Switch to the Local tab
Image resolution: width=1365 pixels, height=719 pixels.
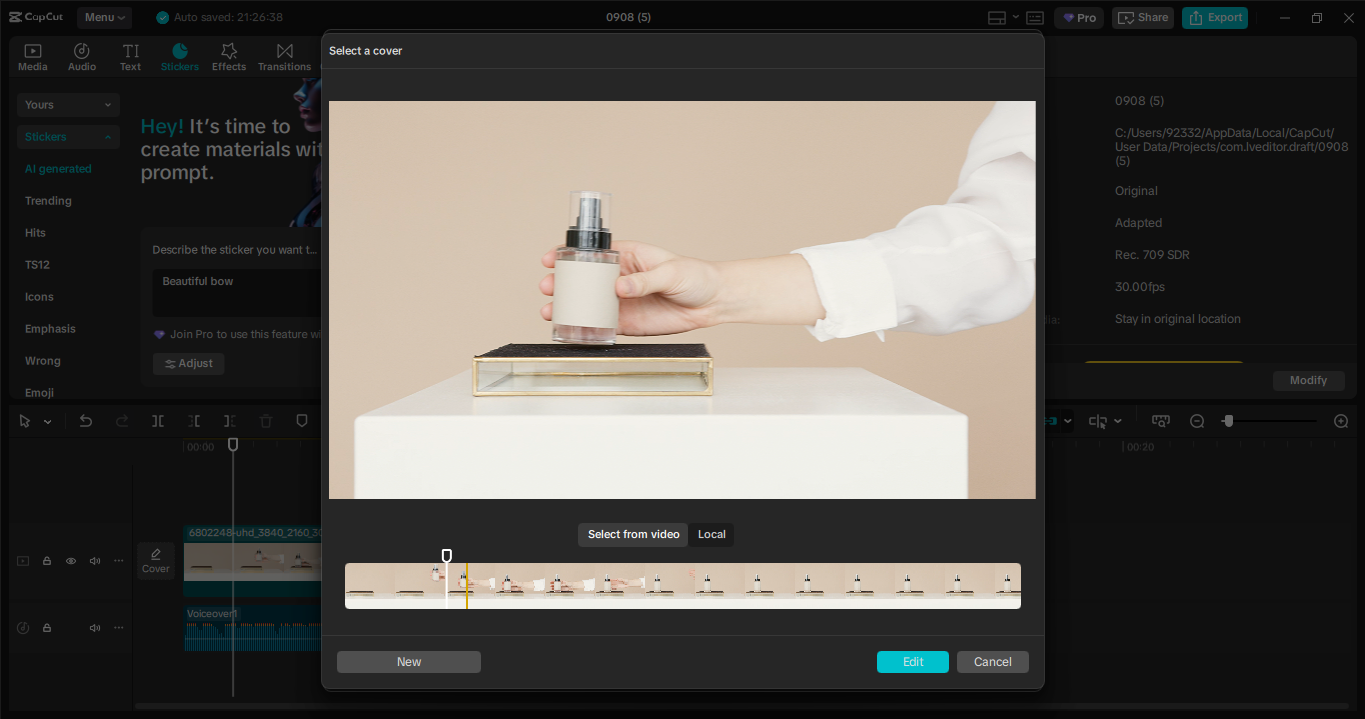[711, 534]
